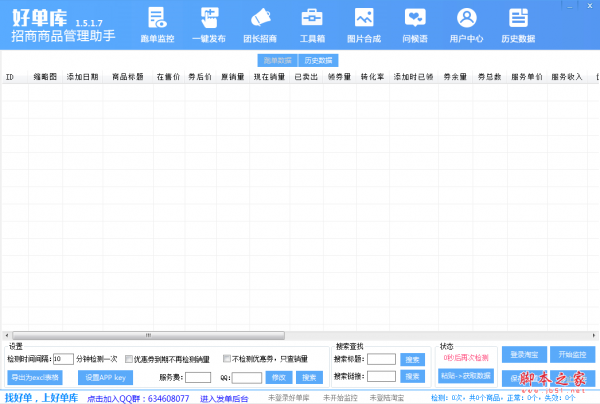The width and height of the screenshot is (600, 404).
Task: Click the ID column header
Action: click(x=15, y=77)
